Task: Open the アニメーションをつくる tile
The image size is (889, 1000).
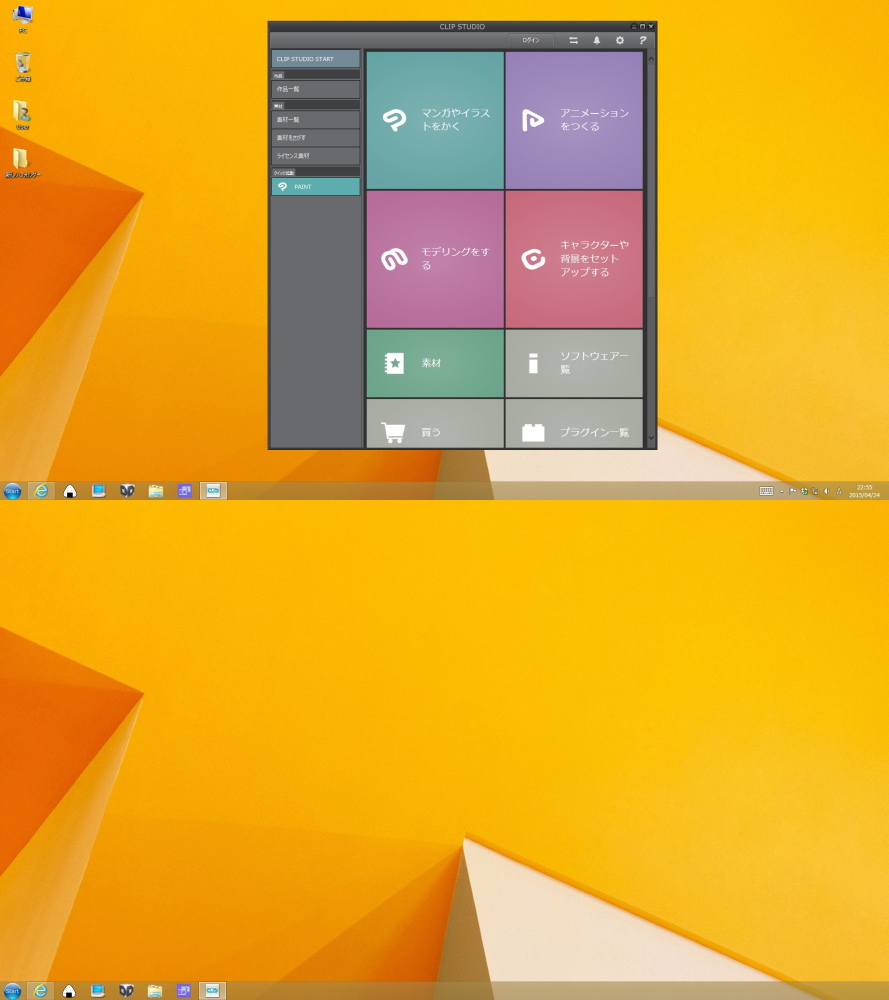Action: pyautogui.click(x=574, y=120)
